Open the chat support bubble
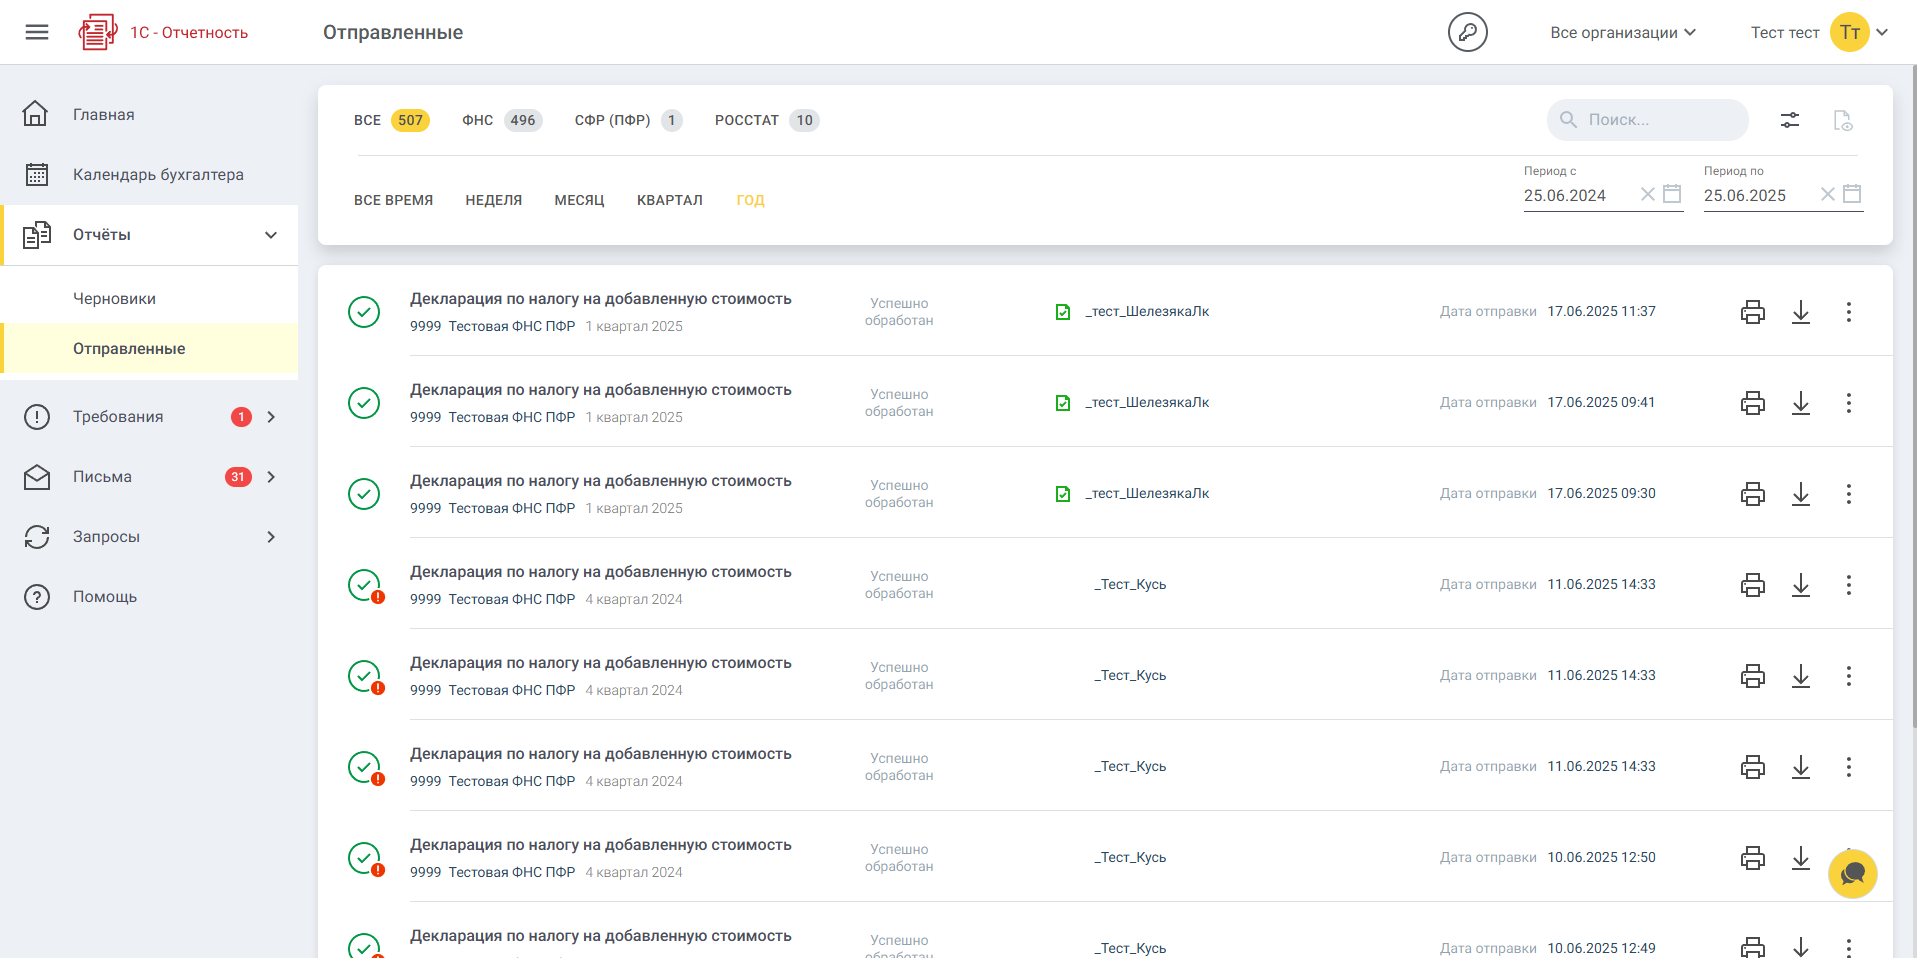 click(1852, 874)
